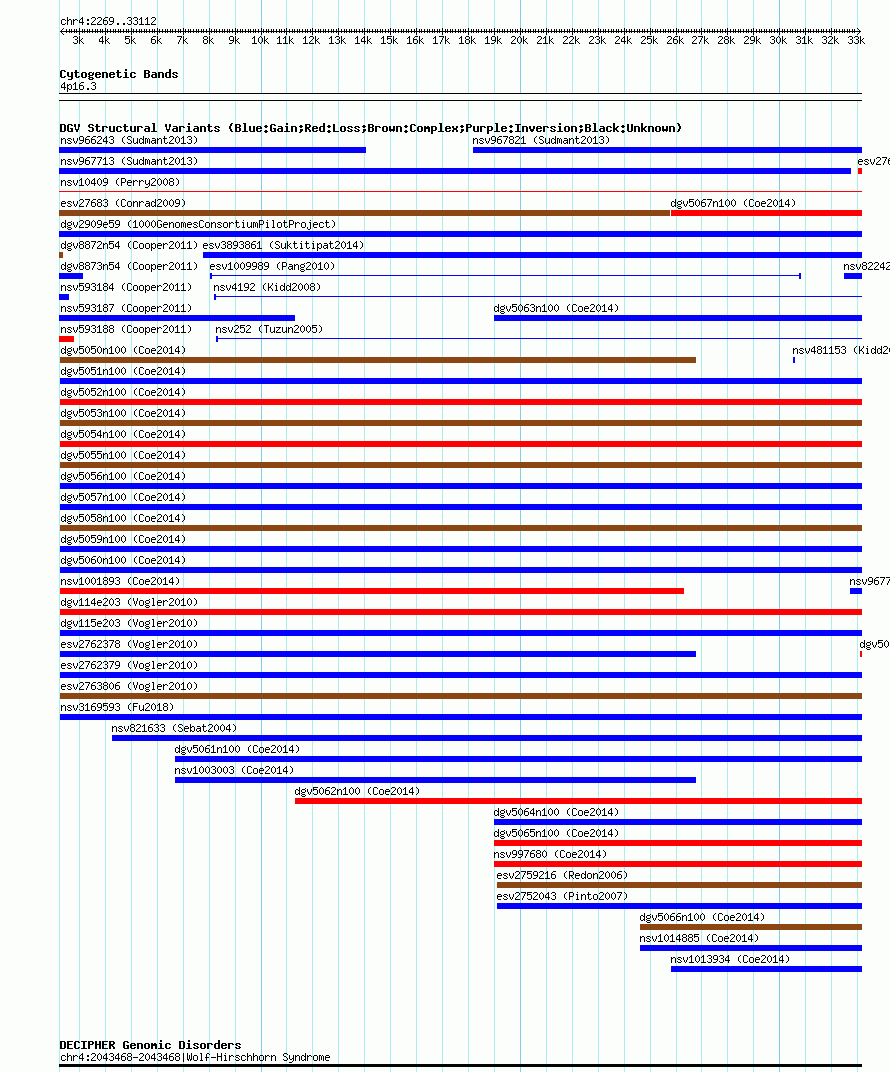
Task: Click the 20k mark on the ruler
Action: tap(519, 40)
